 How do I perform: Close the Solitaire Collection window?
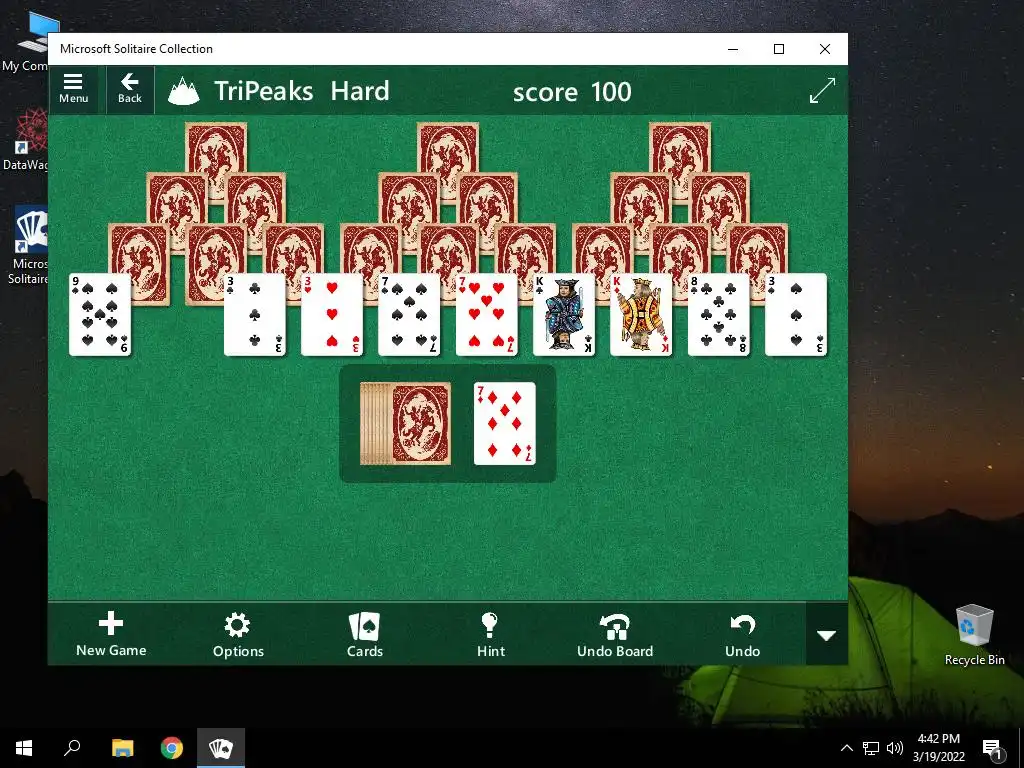(825, 49)
